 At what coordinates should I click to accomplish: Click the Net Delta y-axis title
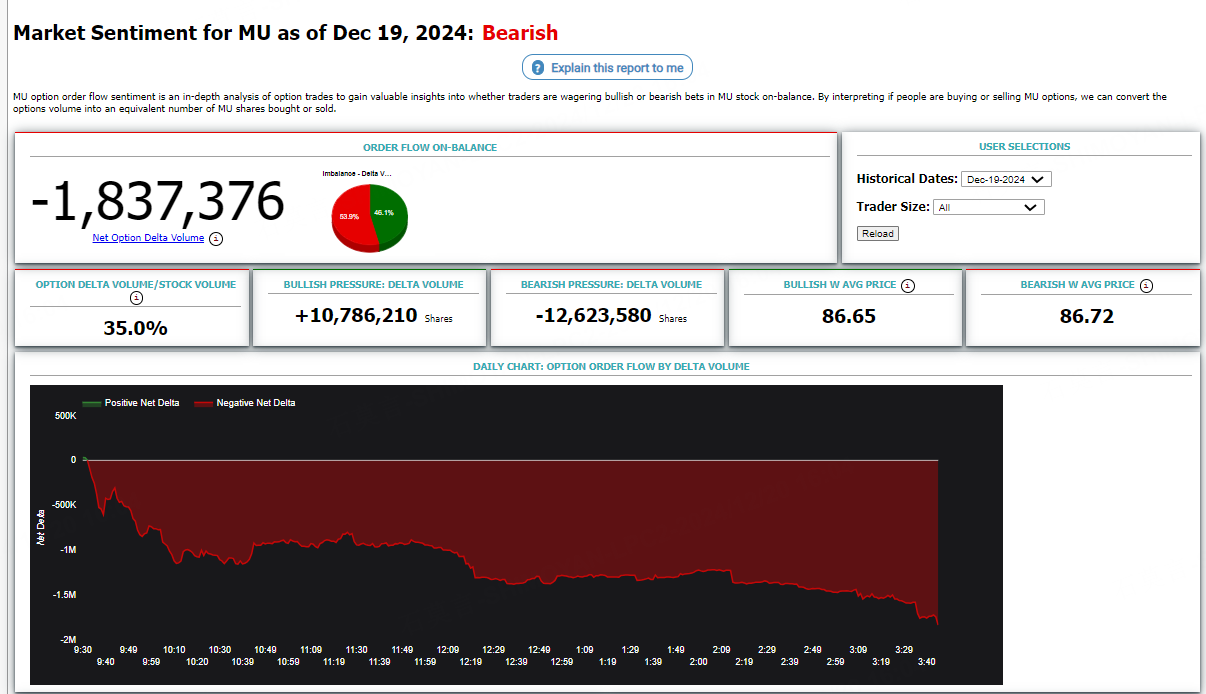tap(41, 528)
